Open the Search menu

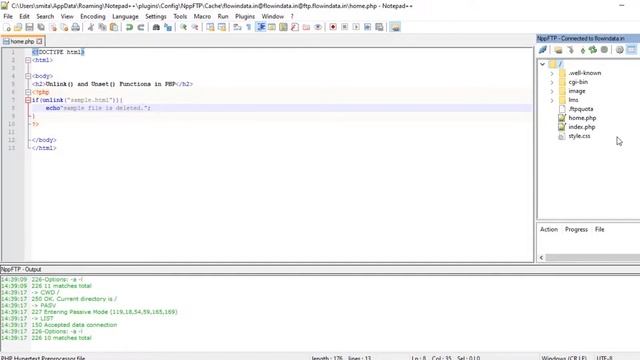[45, 16]
